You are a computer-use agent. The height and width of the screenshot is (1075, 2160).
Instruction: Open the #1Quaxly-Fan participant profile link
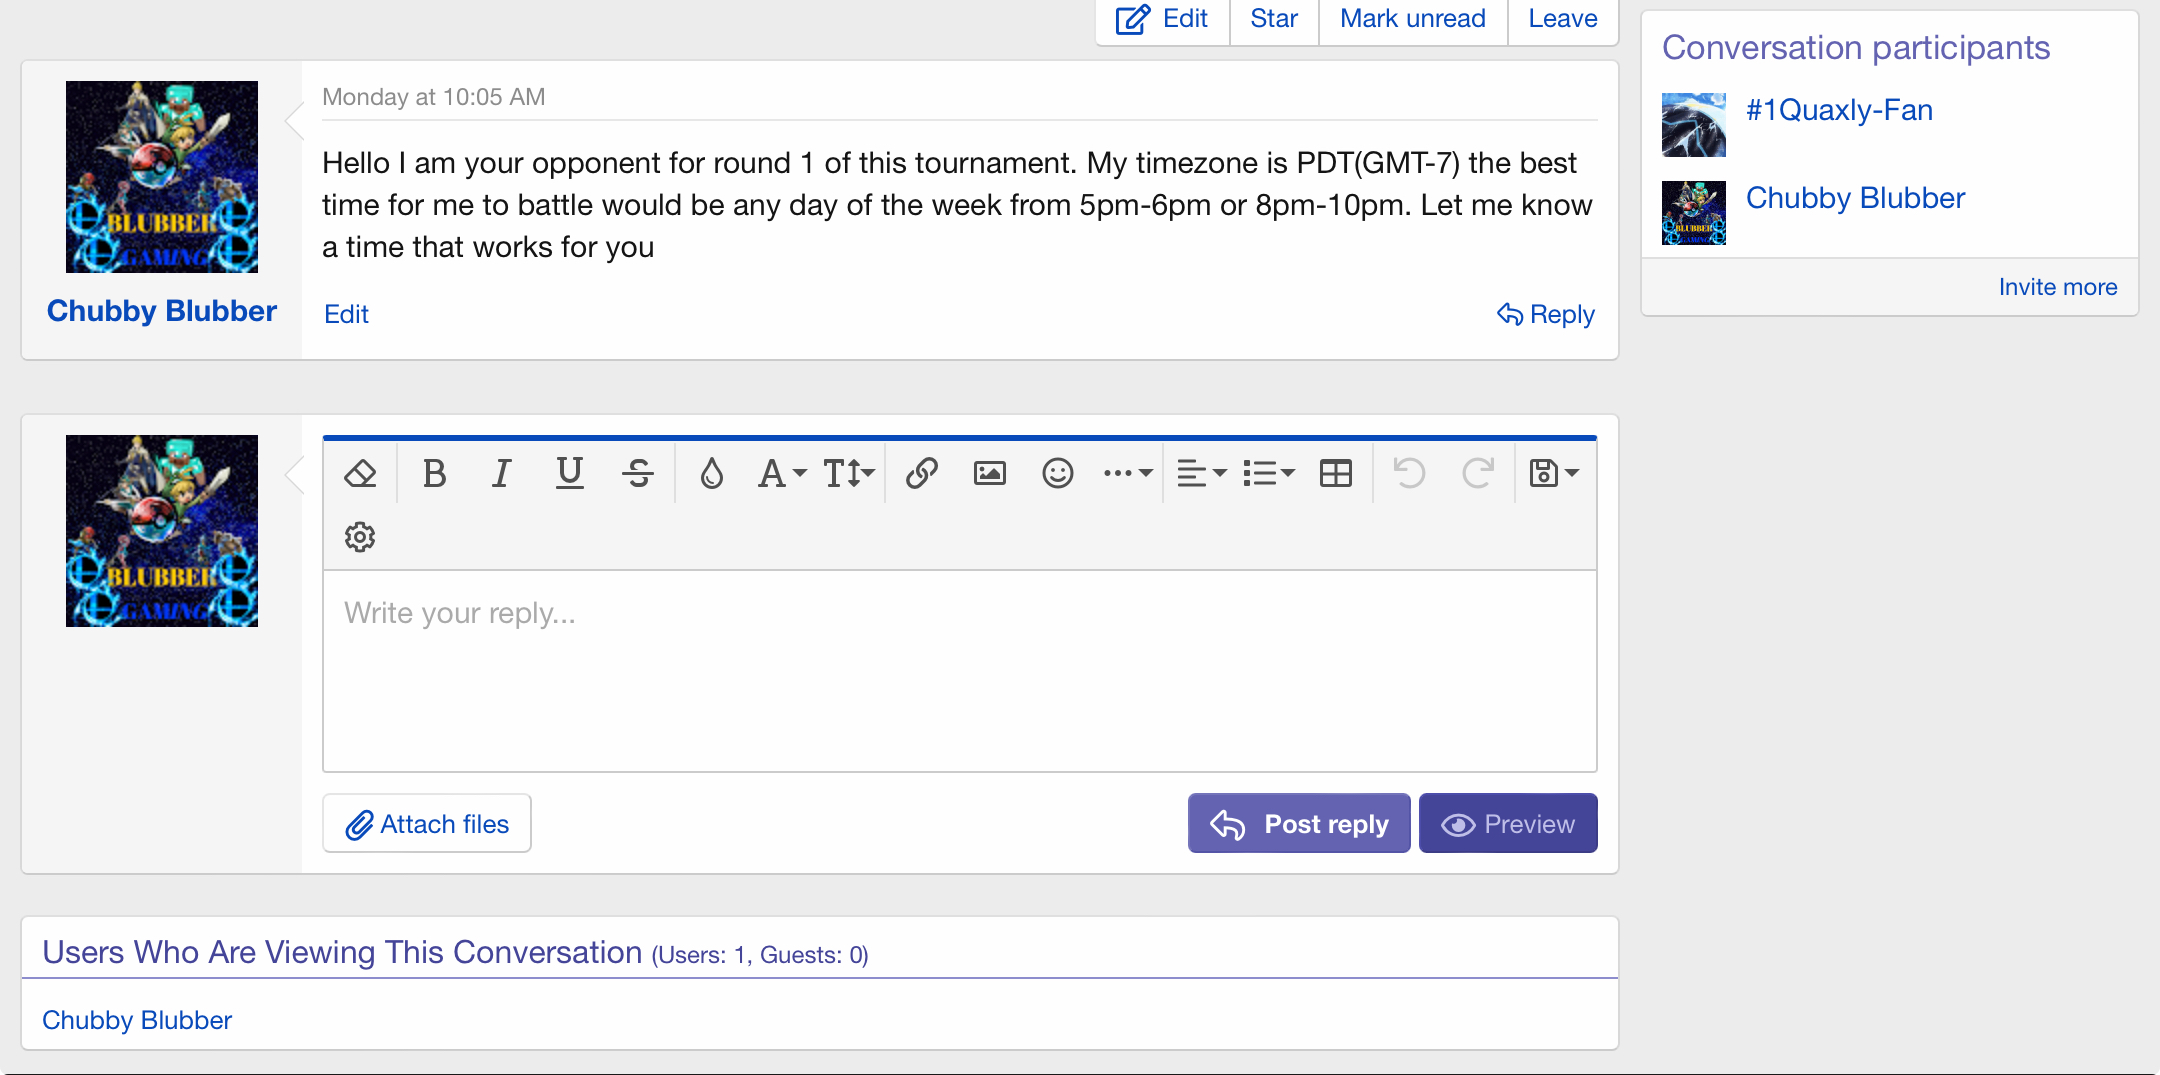pyautogui.click(x=1838, y=110)
